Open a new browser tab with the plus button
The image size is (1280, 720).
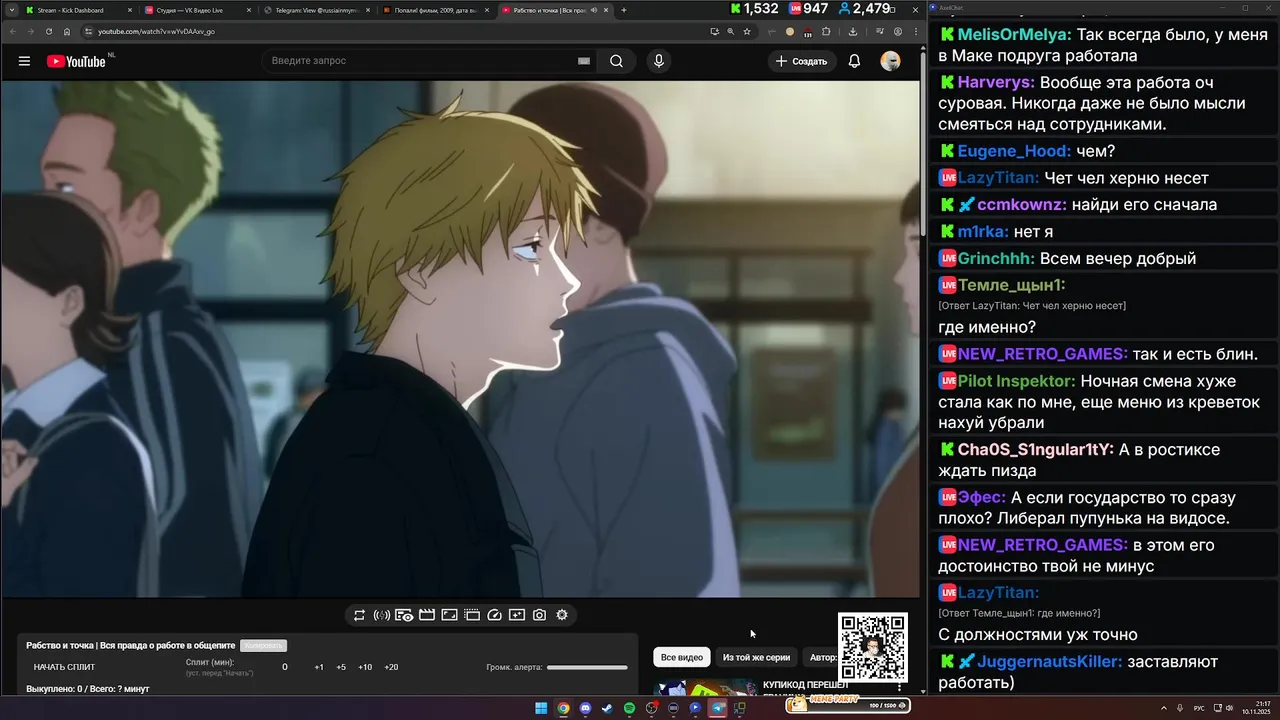pyautogui.click(x=624, y=10)
